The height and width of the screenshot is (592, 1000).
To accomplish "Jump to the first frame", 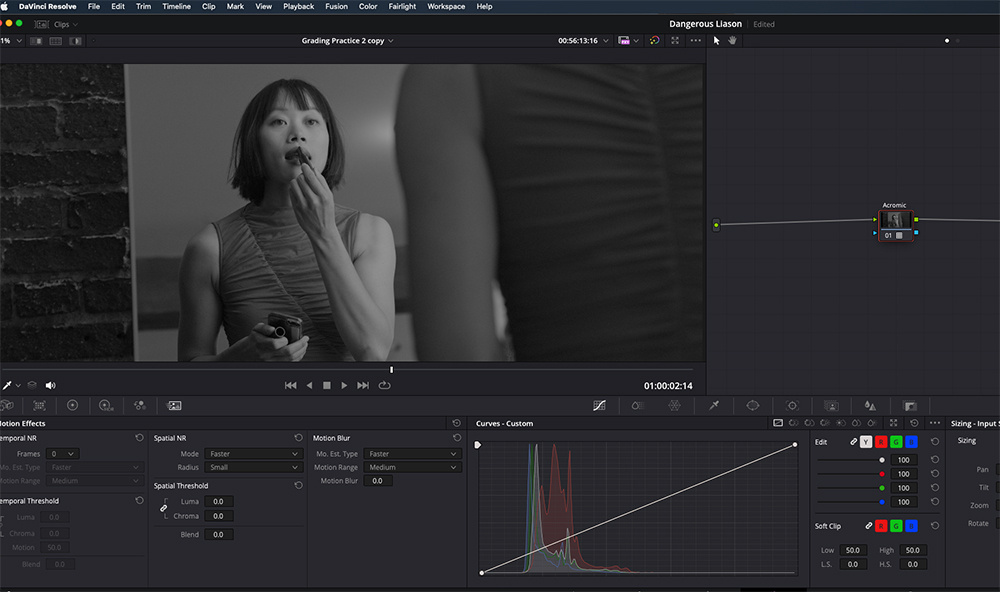I will 291,385.
